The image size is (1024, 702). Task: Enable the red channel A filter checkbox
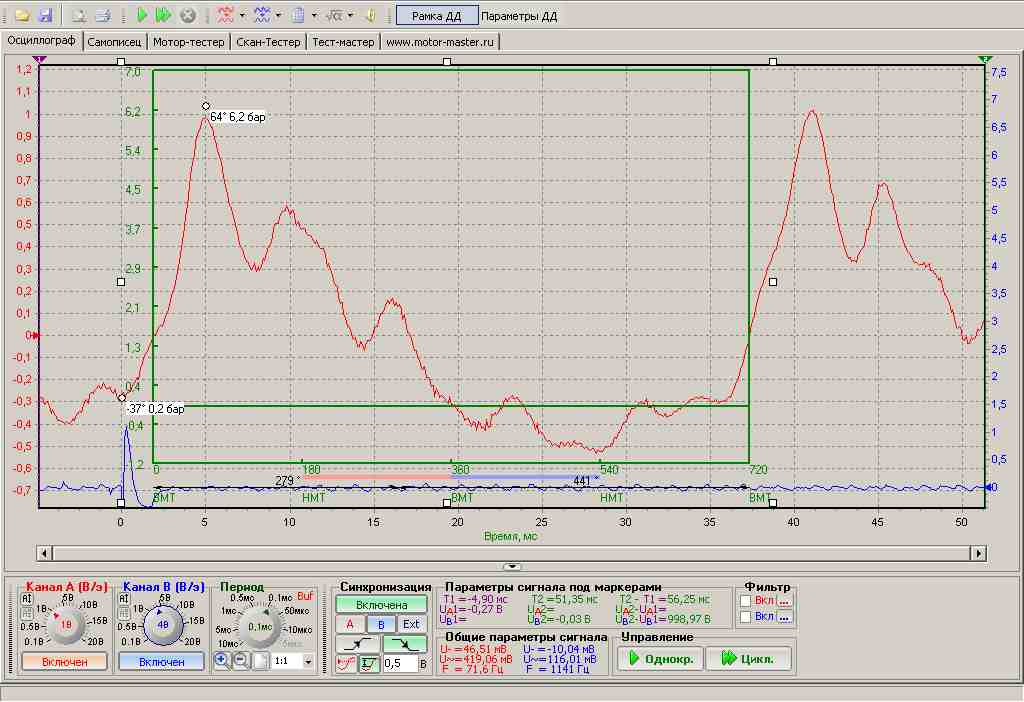point(746,600)
